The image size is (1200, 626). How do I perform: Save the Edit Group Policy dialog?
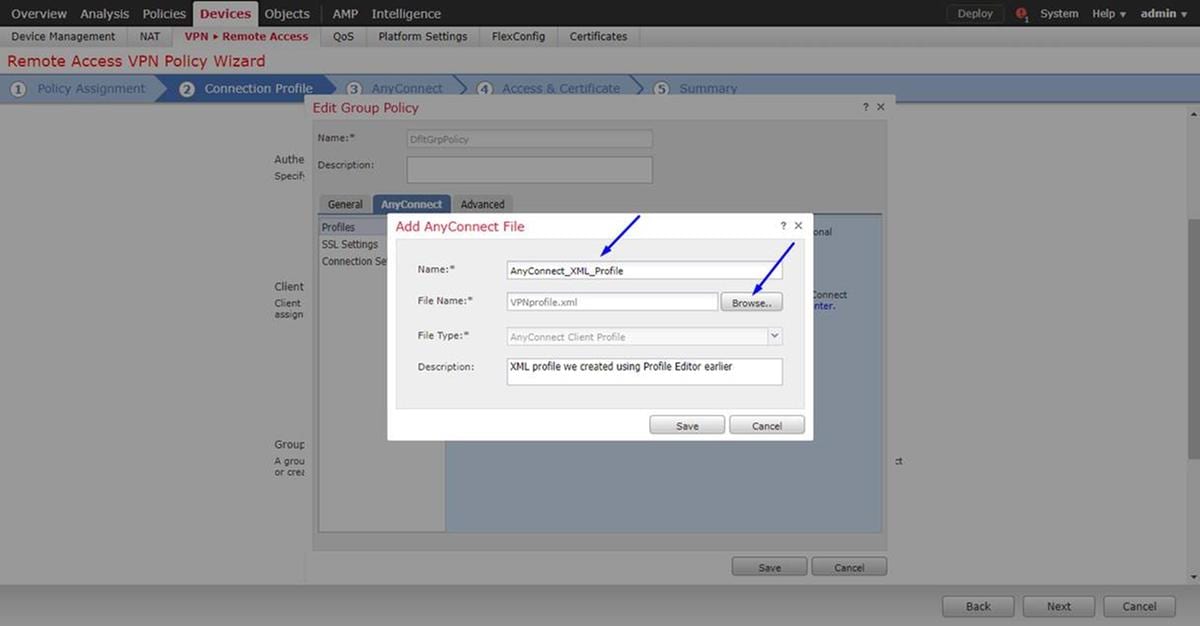769,567
